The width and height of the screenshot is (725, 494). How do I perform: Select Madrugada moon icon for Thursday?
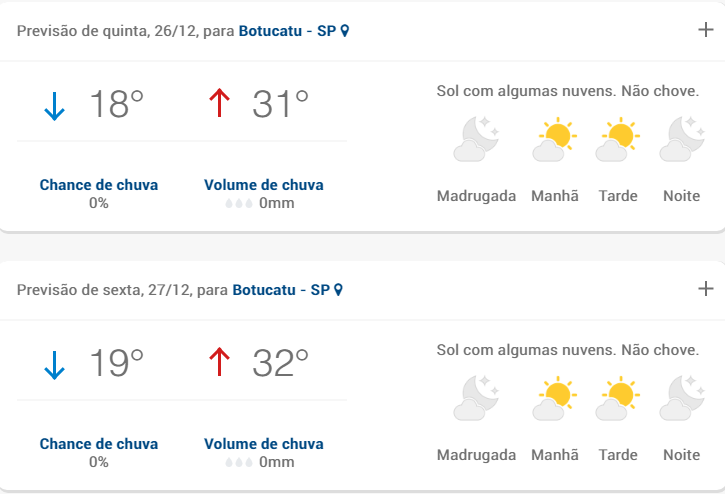tap(476, 139)
